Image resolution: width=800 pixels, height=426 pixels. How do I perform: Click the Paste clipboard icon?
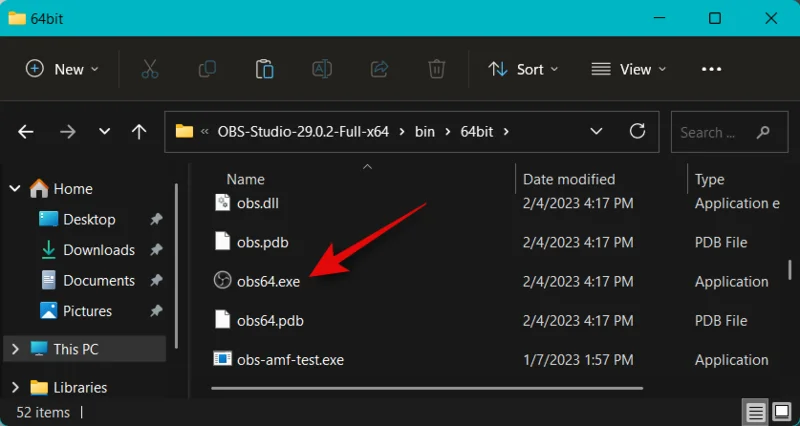(265, 69)
